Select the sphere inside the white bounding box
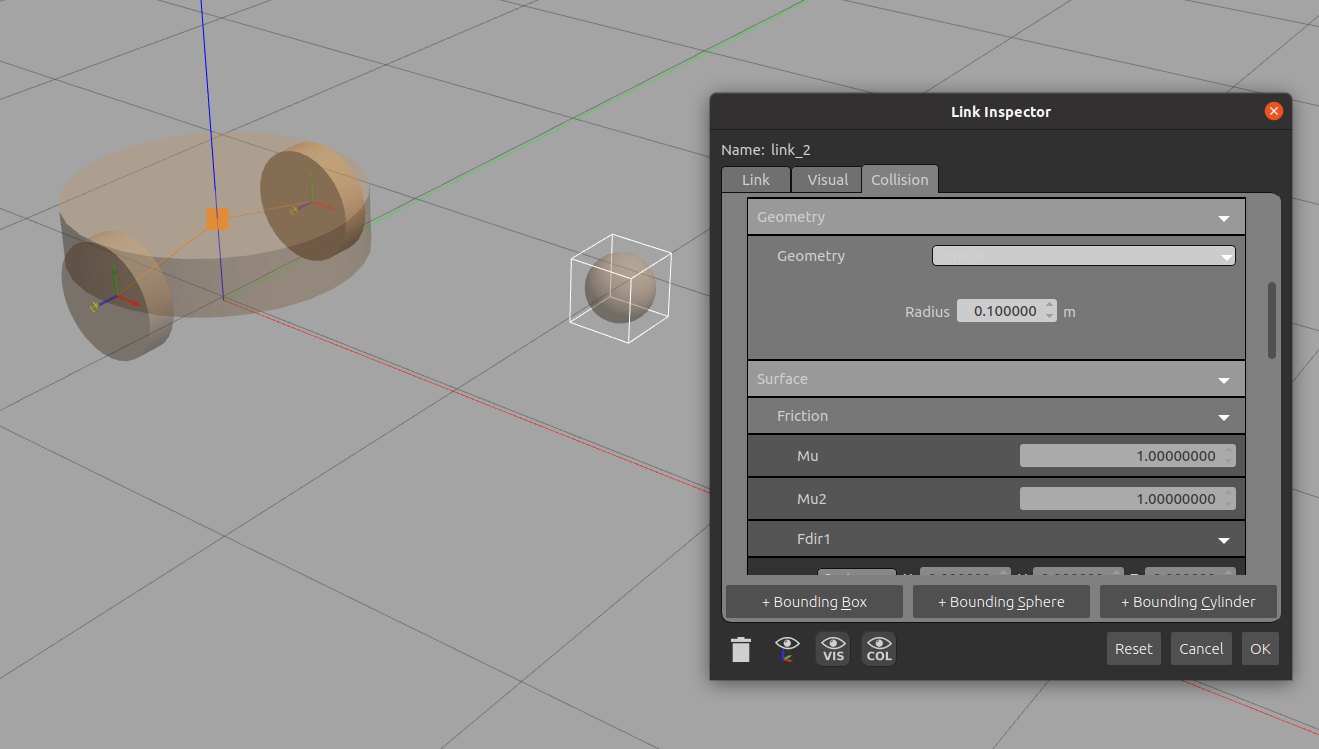This screenshot has width=1319, height=749. tap(620, 288)
